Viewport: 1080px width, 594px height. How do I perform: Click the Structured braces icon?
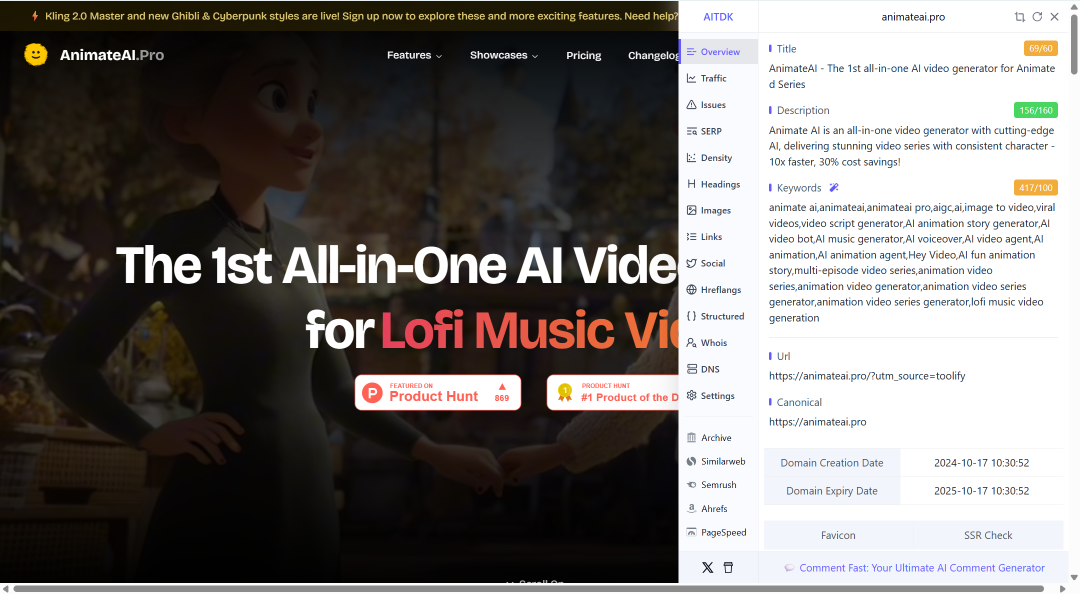pyautogui.click(x=692, y=316)
